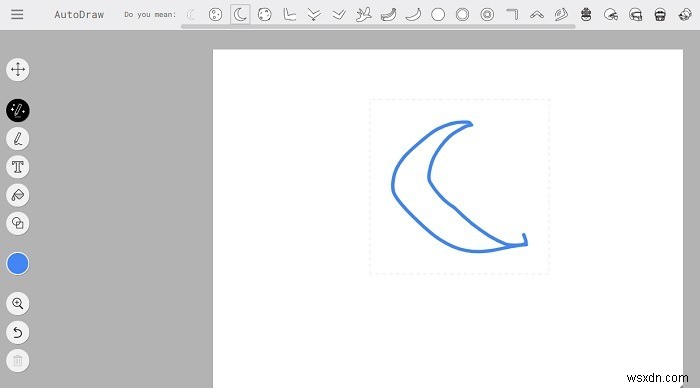The width and height of the screenshot is (700, 388).
Task: Click the suggestion bar horizontal scrollbar
Action: 378,27
